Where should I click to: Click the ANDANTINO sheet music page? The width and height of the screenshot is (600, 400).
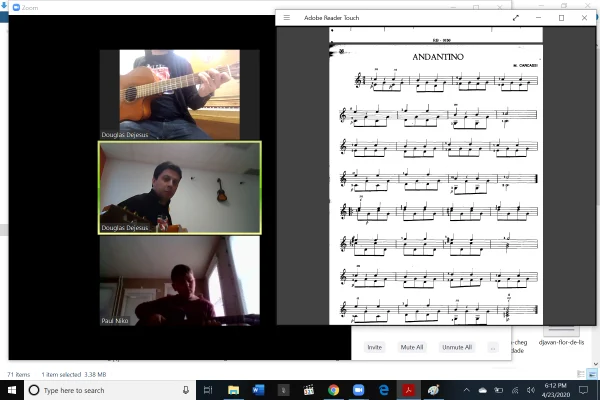436,184
